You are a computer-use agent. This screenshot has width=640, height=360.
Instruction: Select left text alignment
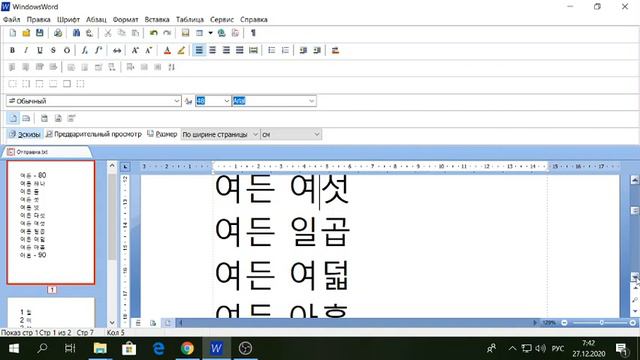click(x=199, y=50)
